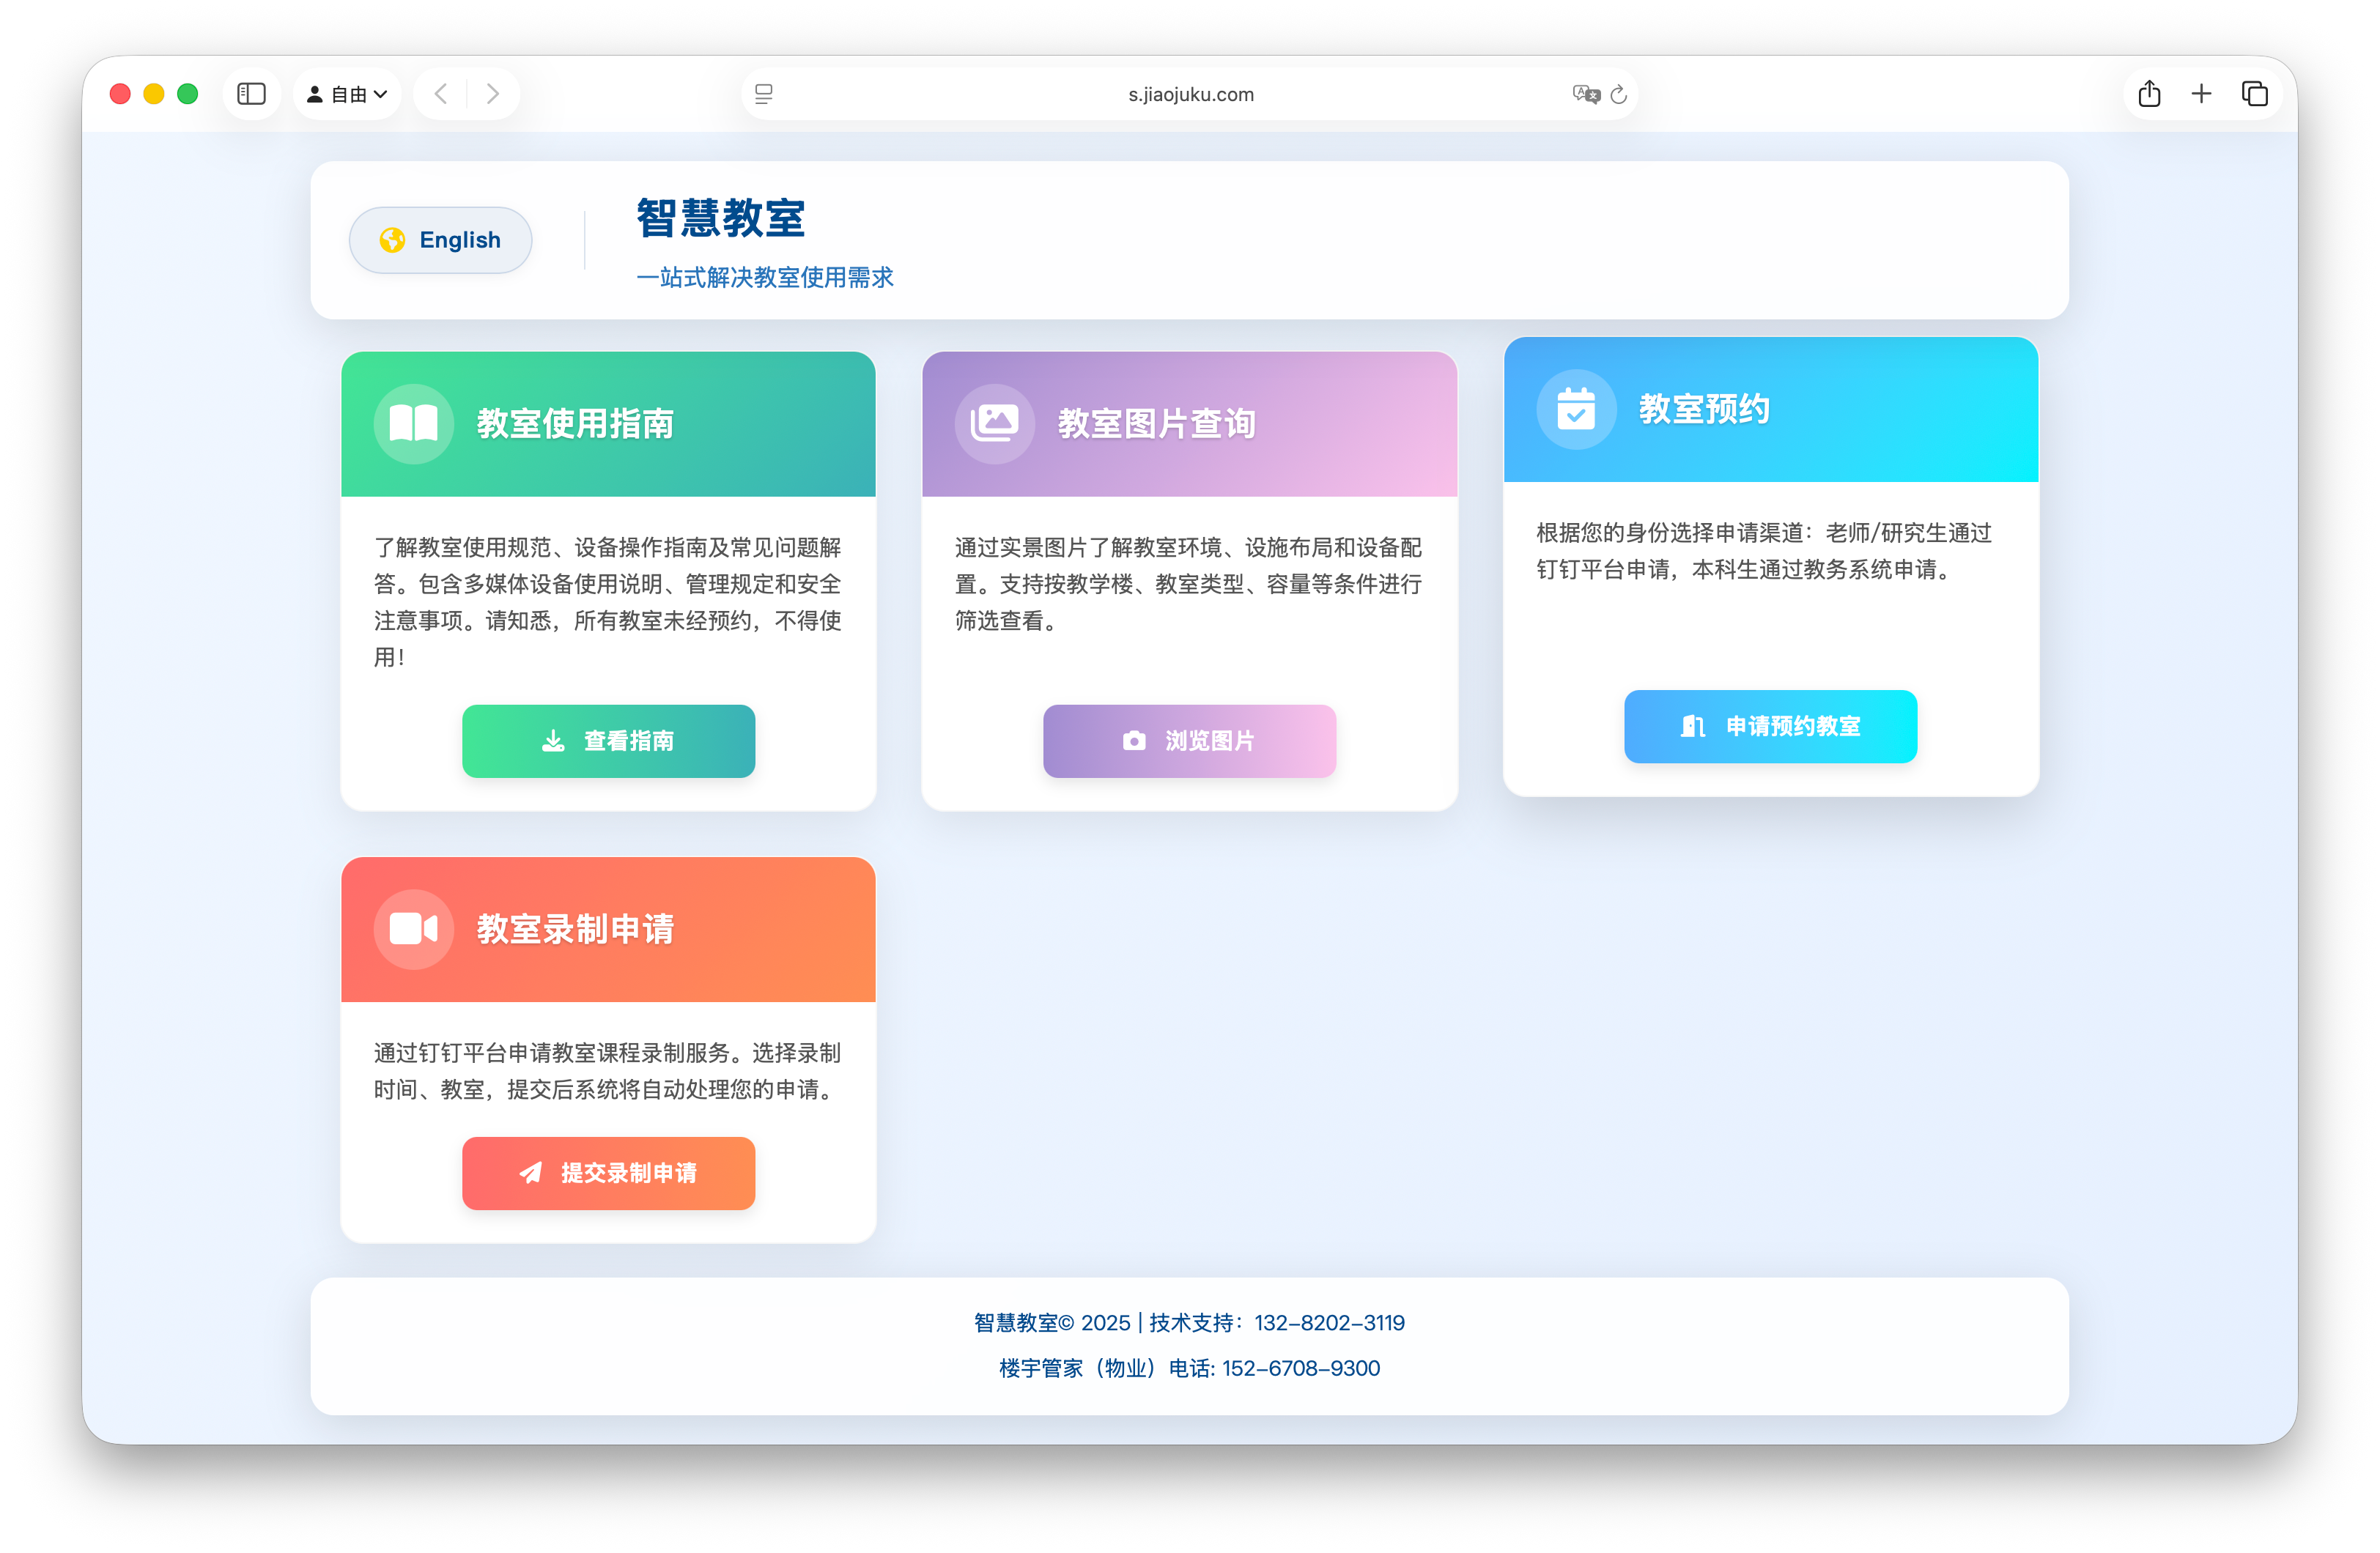Image resolution: width=2380 pixels, height=1553 pixels.
Task: Click the globe icon on English button
Action: coord(392,240)
